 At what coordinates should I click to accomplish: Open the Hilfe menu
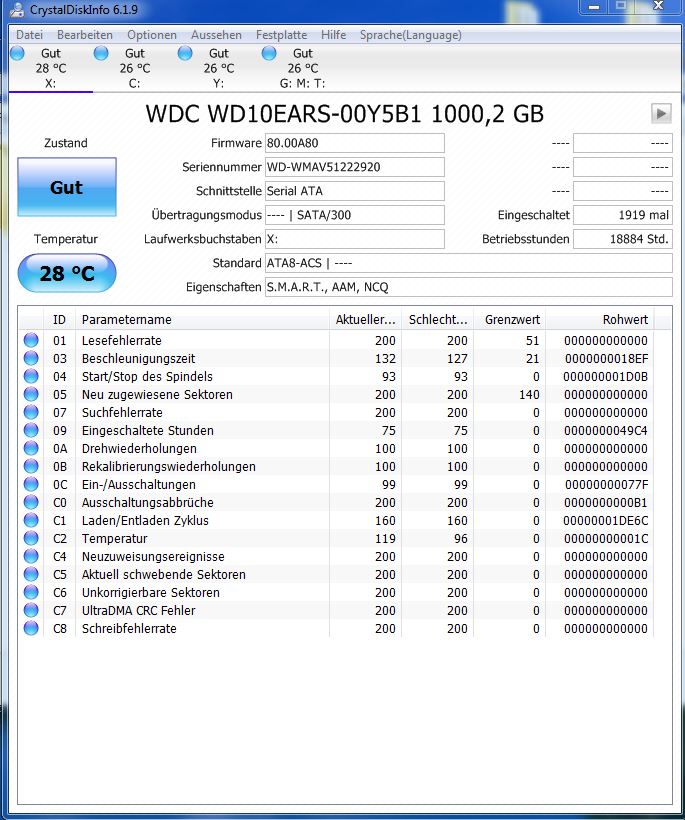point(333,35)
